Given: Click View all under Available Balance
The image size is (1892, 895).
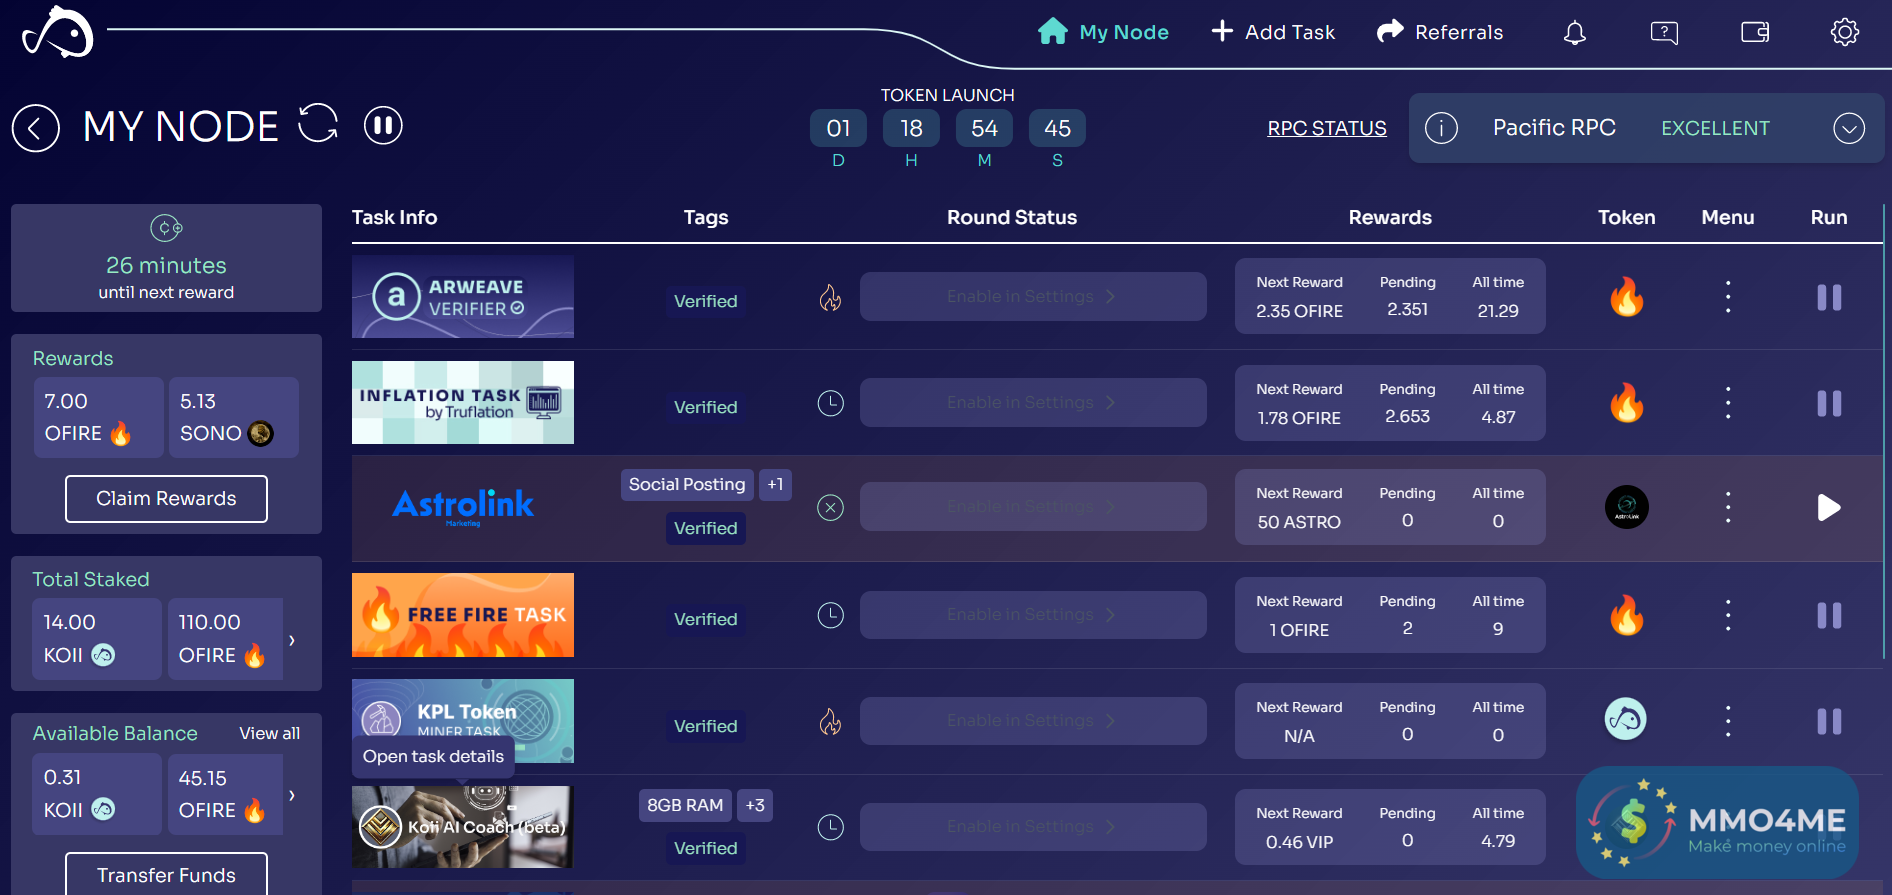Looking at the screenshot, I should pos(270,733).
